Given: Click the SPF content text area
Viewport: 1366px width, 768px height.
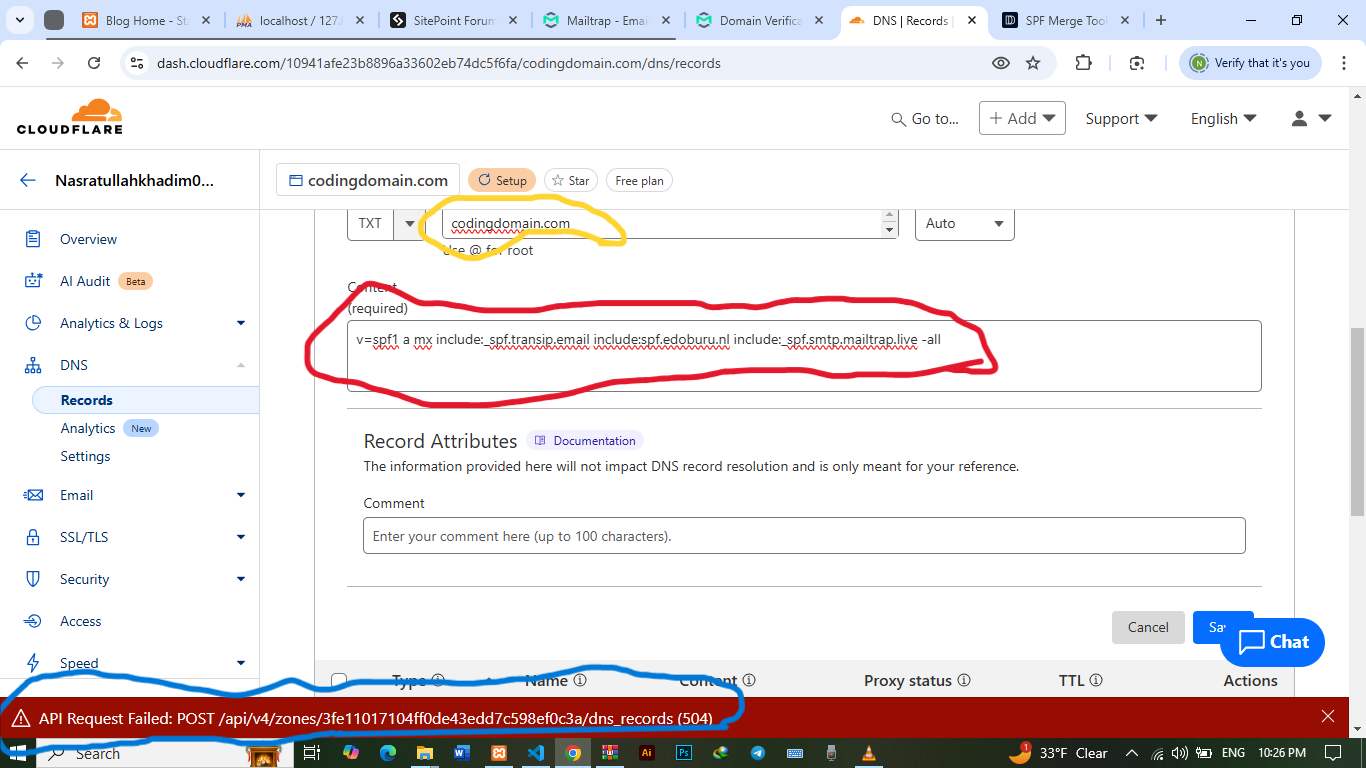Looking at the screenshot, I should click(x=804, y=355).
